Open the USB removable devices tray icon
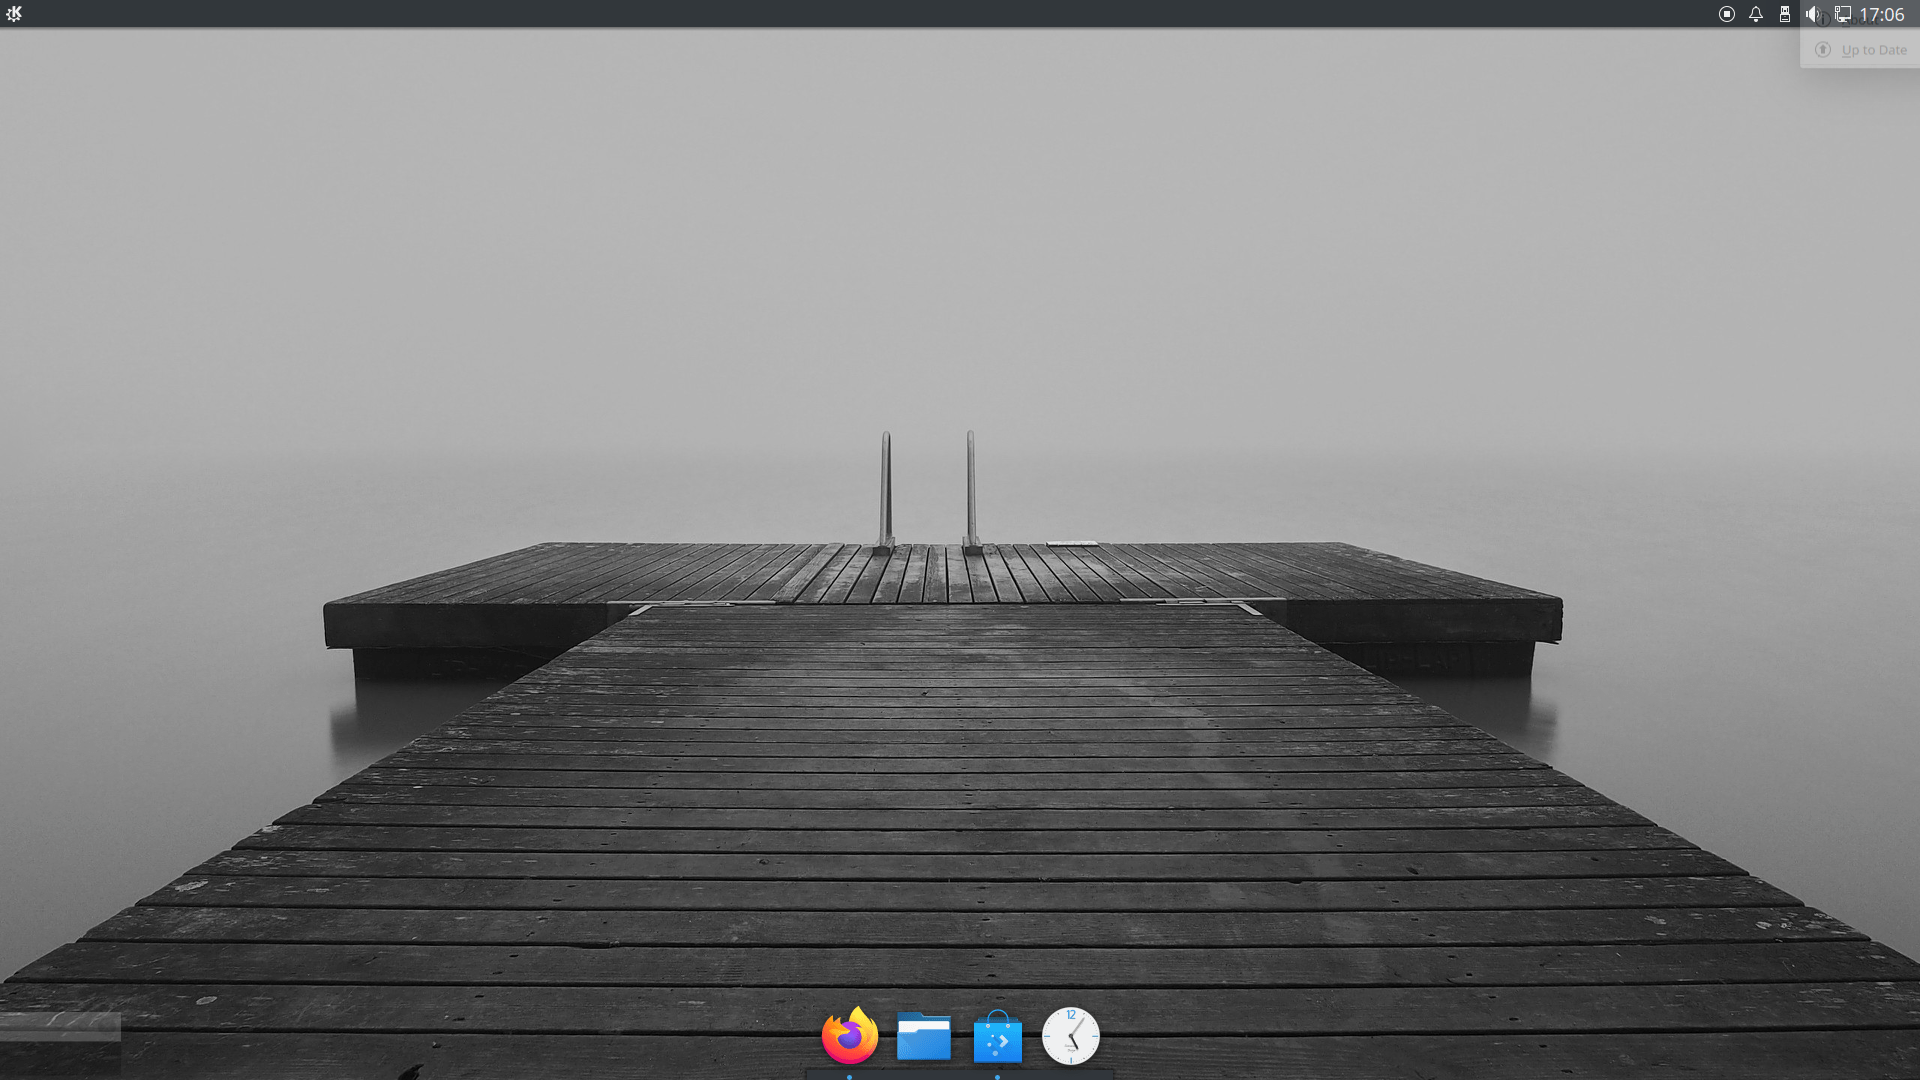This screenshot has width=1920, height=1080. point(1784,14)
